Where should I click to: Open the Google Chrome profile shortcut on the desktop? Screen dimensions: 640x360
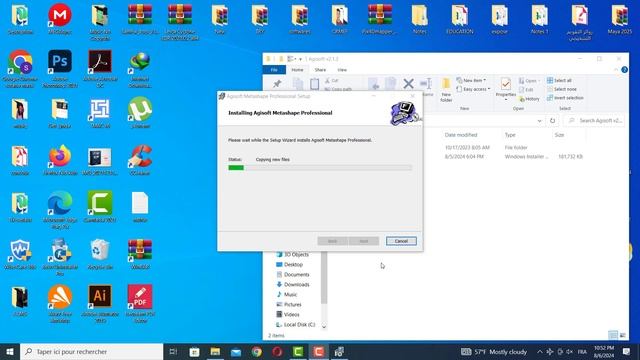[20, 69]
